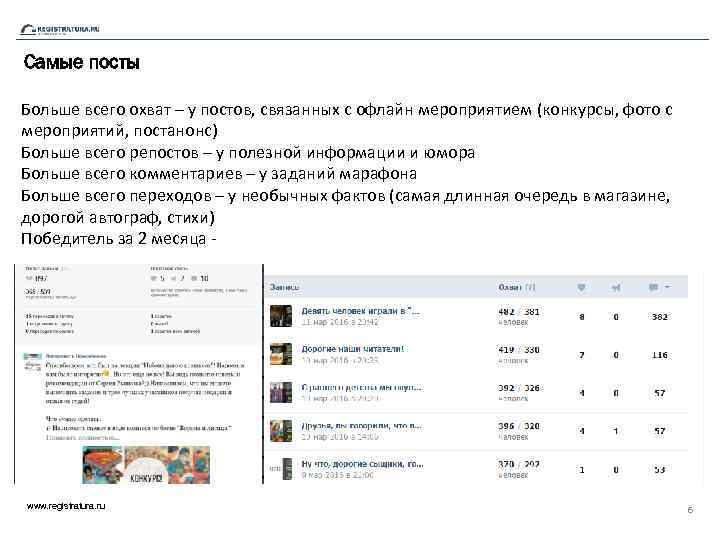
Task: Click the community name above the post text
Action: pos(76,356)
